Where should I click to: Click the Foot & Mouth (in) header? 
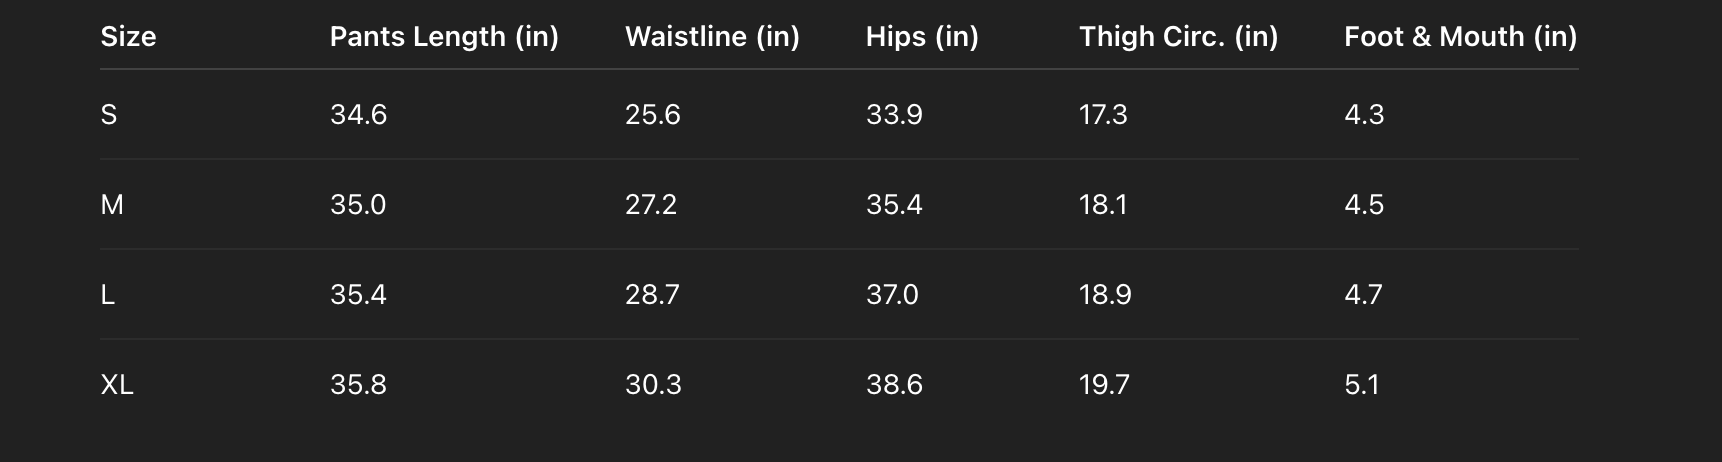(1459, 37)
